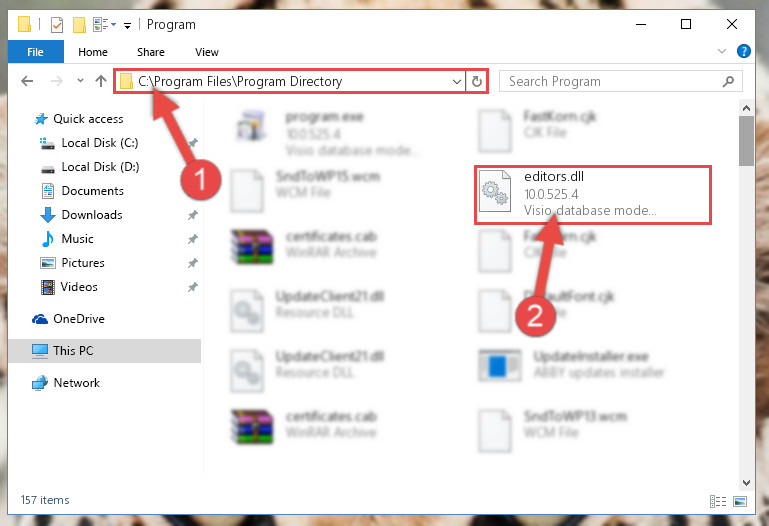The image size is (769, 526).
Task: Expand the ribbon with the chevron
Action: (721, 51)
